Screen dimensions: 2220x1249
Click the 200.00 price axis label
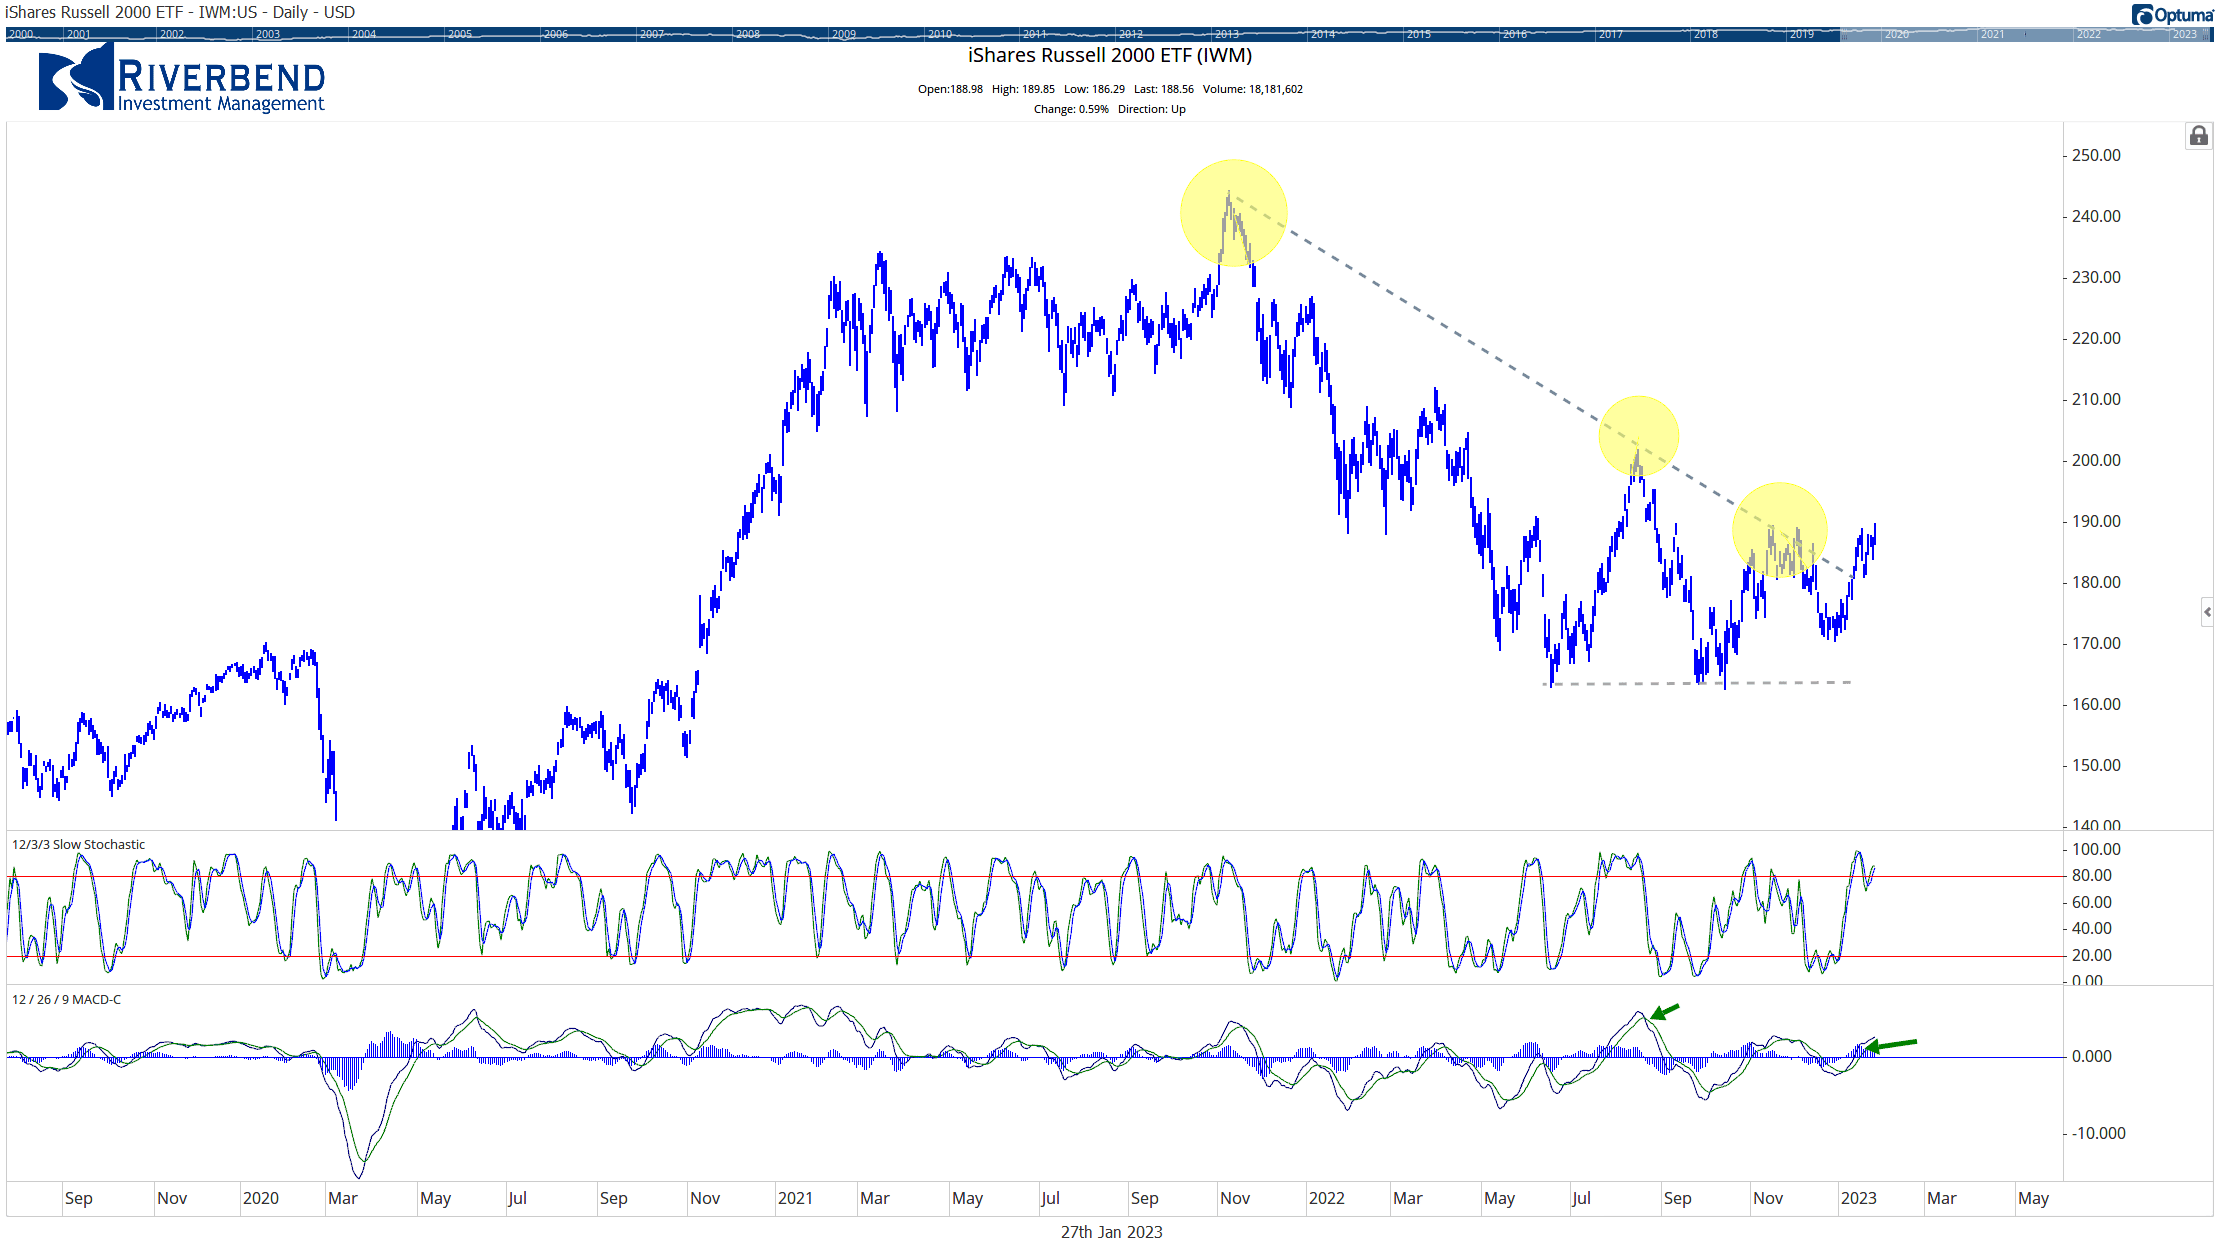tap(2096, 460)
